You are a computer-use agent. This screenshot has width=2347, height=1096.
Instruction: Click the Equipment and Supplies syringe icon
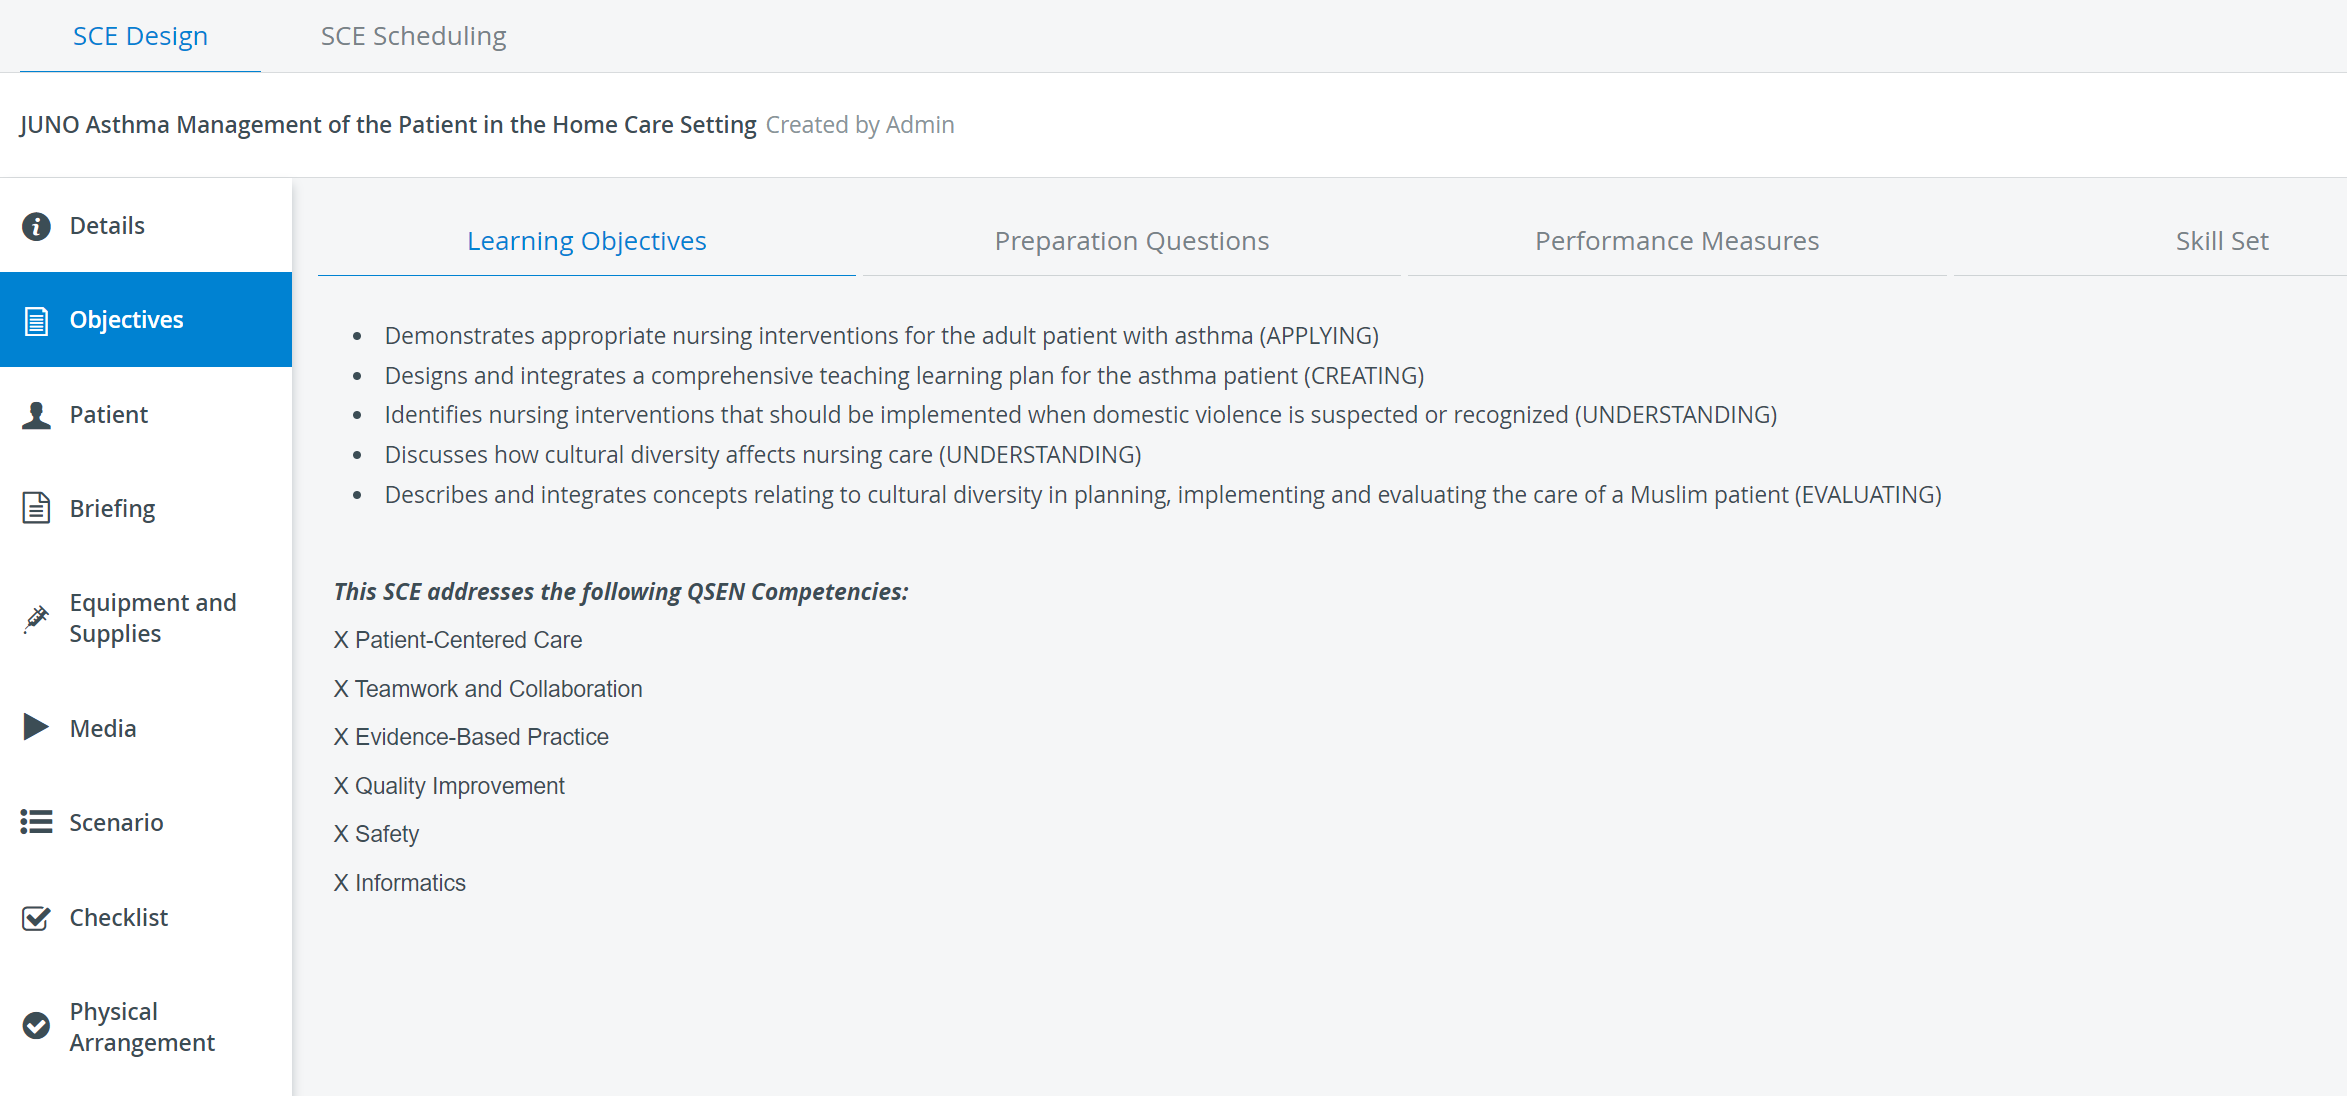pos(36,619)
